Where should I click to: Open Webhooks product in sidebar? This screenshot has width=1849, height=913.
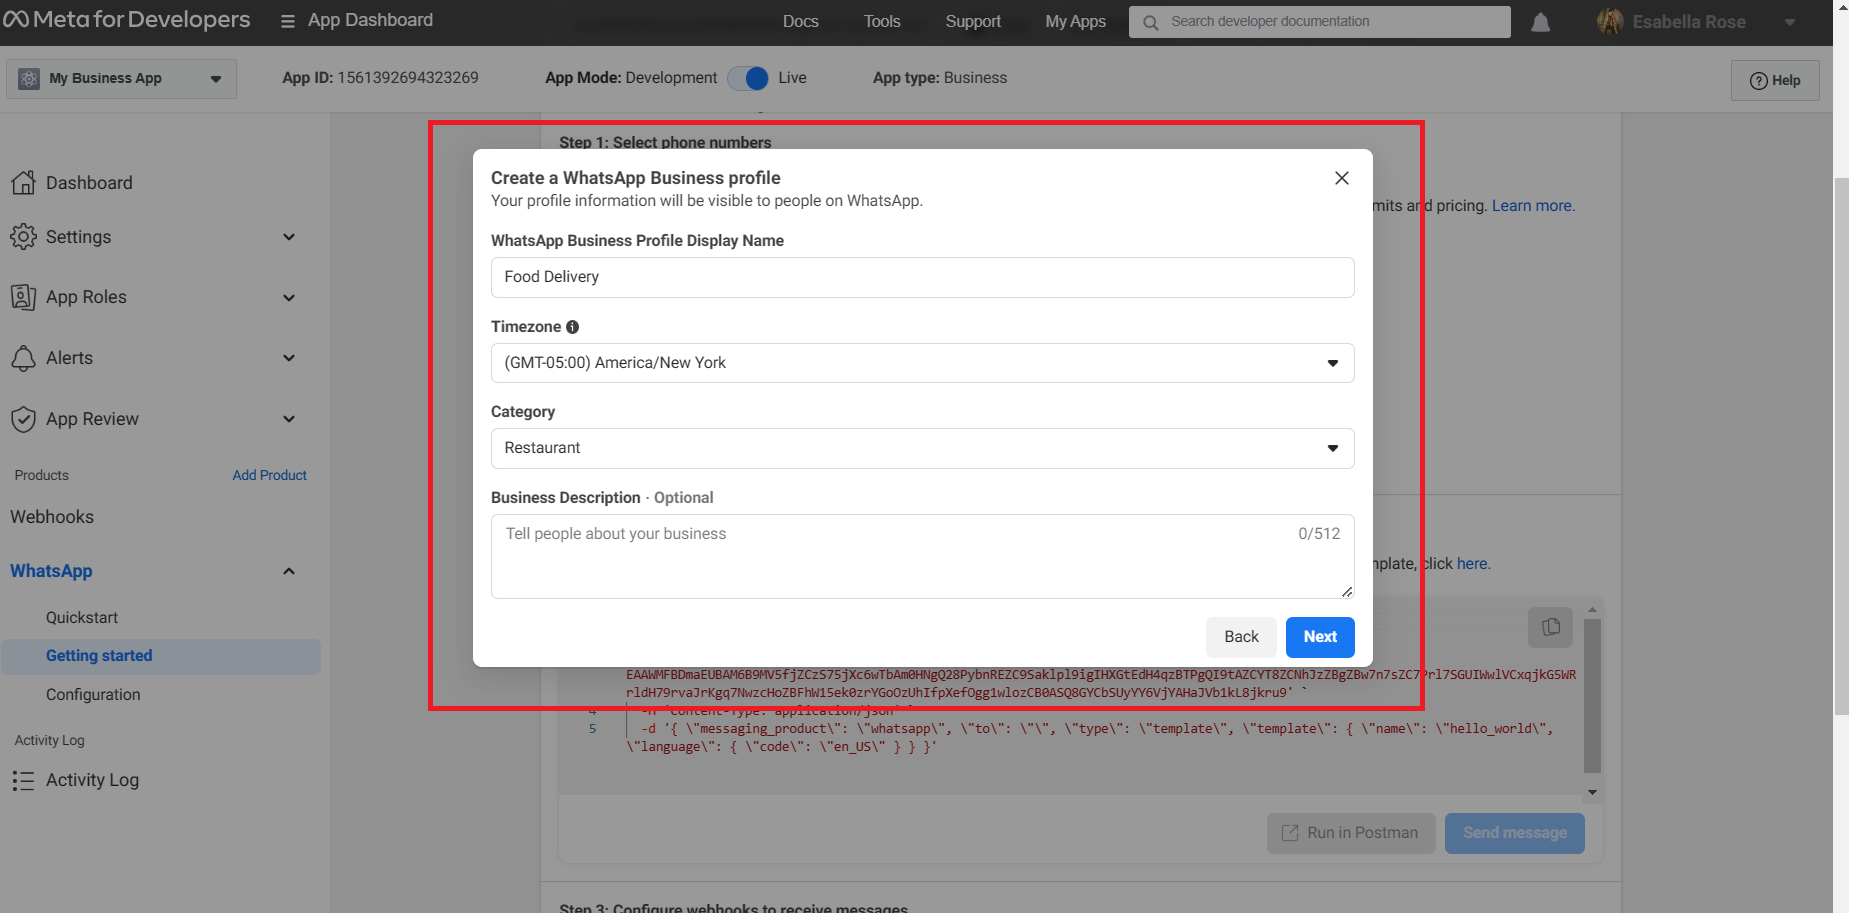point(52,517)
